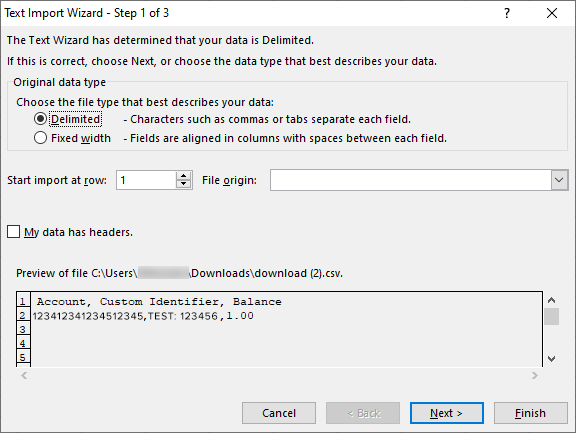
Task: Decrease the start import row spinner
Action: point(183,184)
